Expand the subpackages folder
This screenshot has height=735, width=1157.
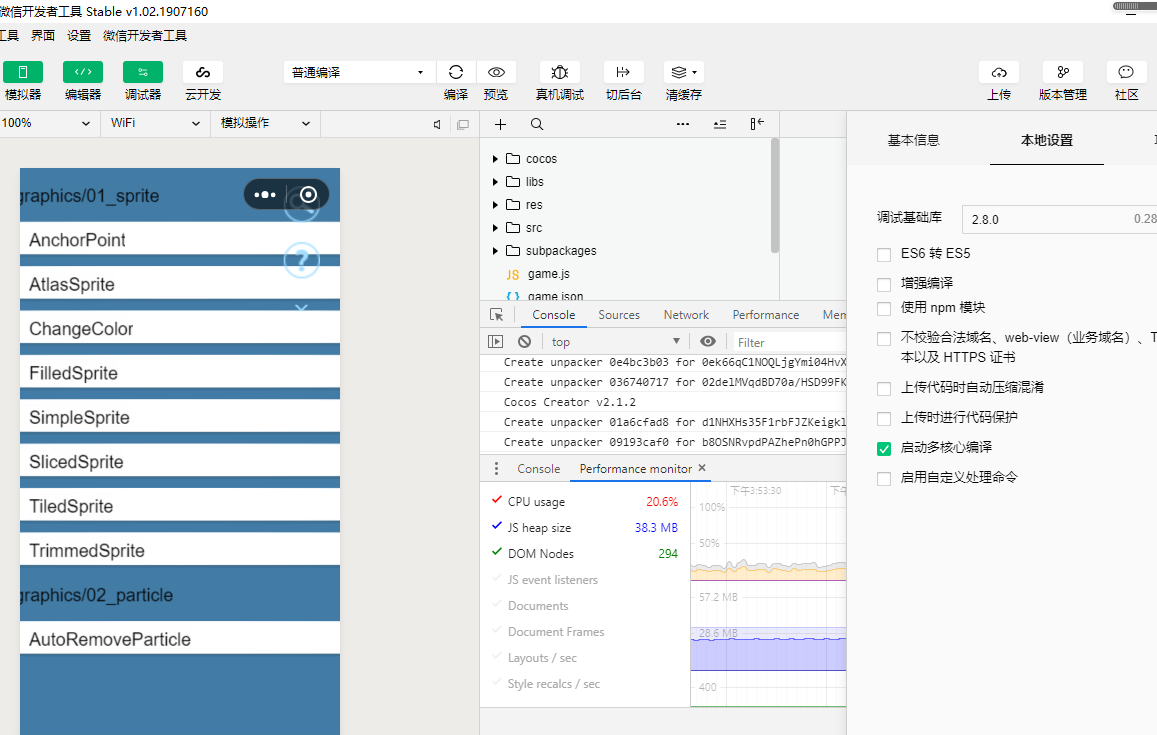[x=495, y=251]
